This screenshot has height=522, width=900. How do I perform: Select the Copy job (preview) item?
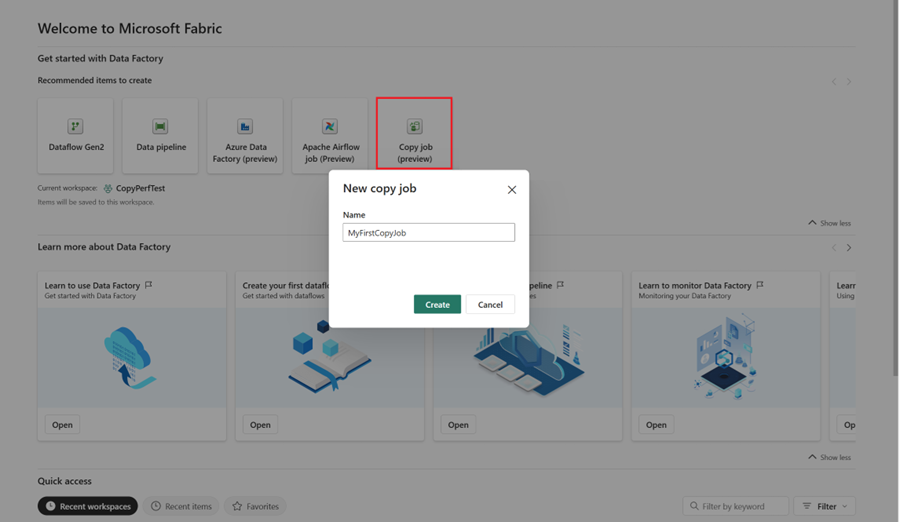414,134
